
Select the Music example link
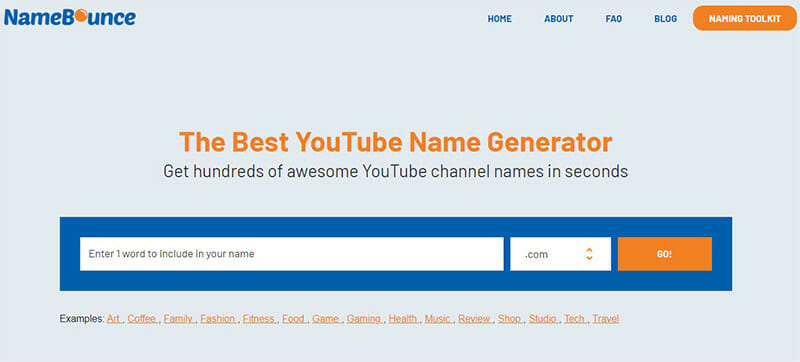point(438,319)
